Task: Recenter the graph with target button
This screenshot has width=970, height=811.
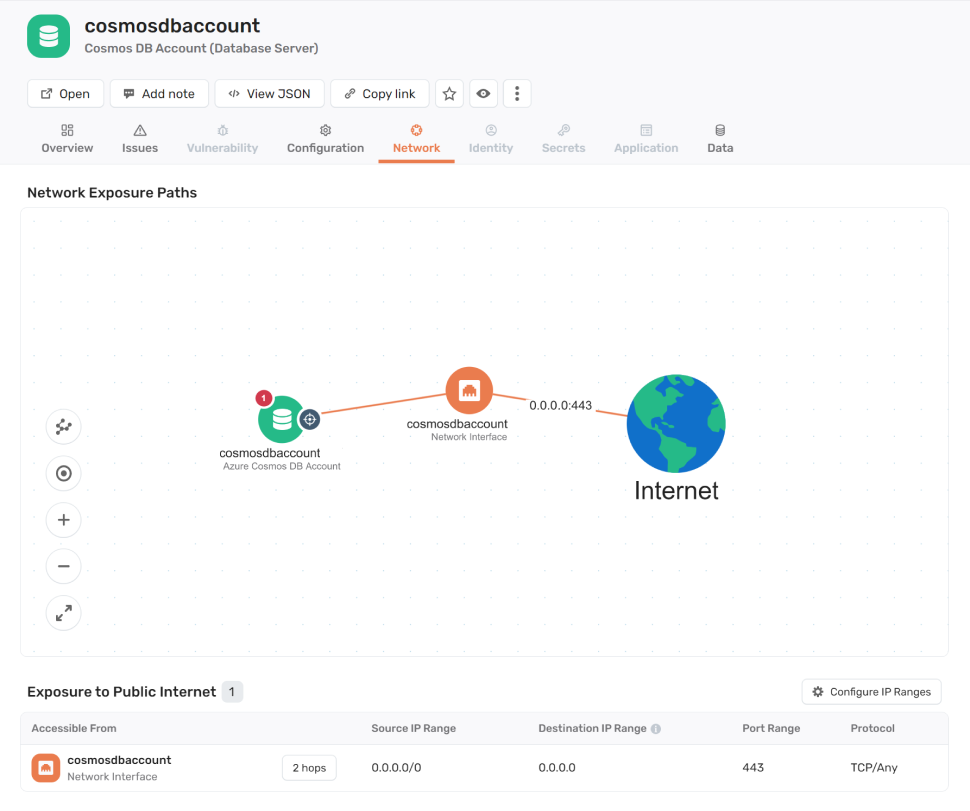Action: click(64, 473)
